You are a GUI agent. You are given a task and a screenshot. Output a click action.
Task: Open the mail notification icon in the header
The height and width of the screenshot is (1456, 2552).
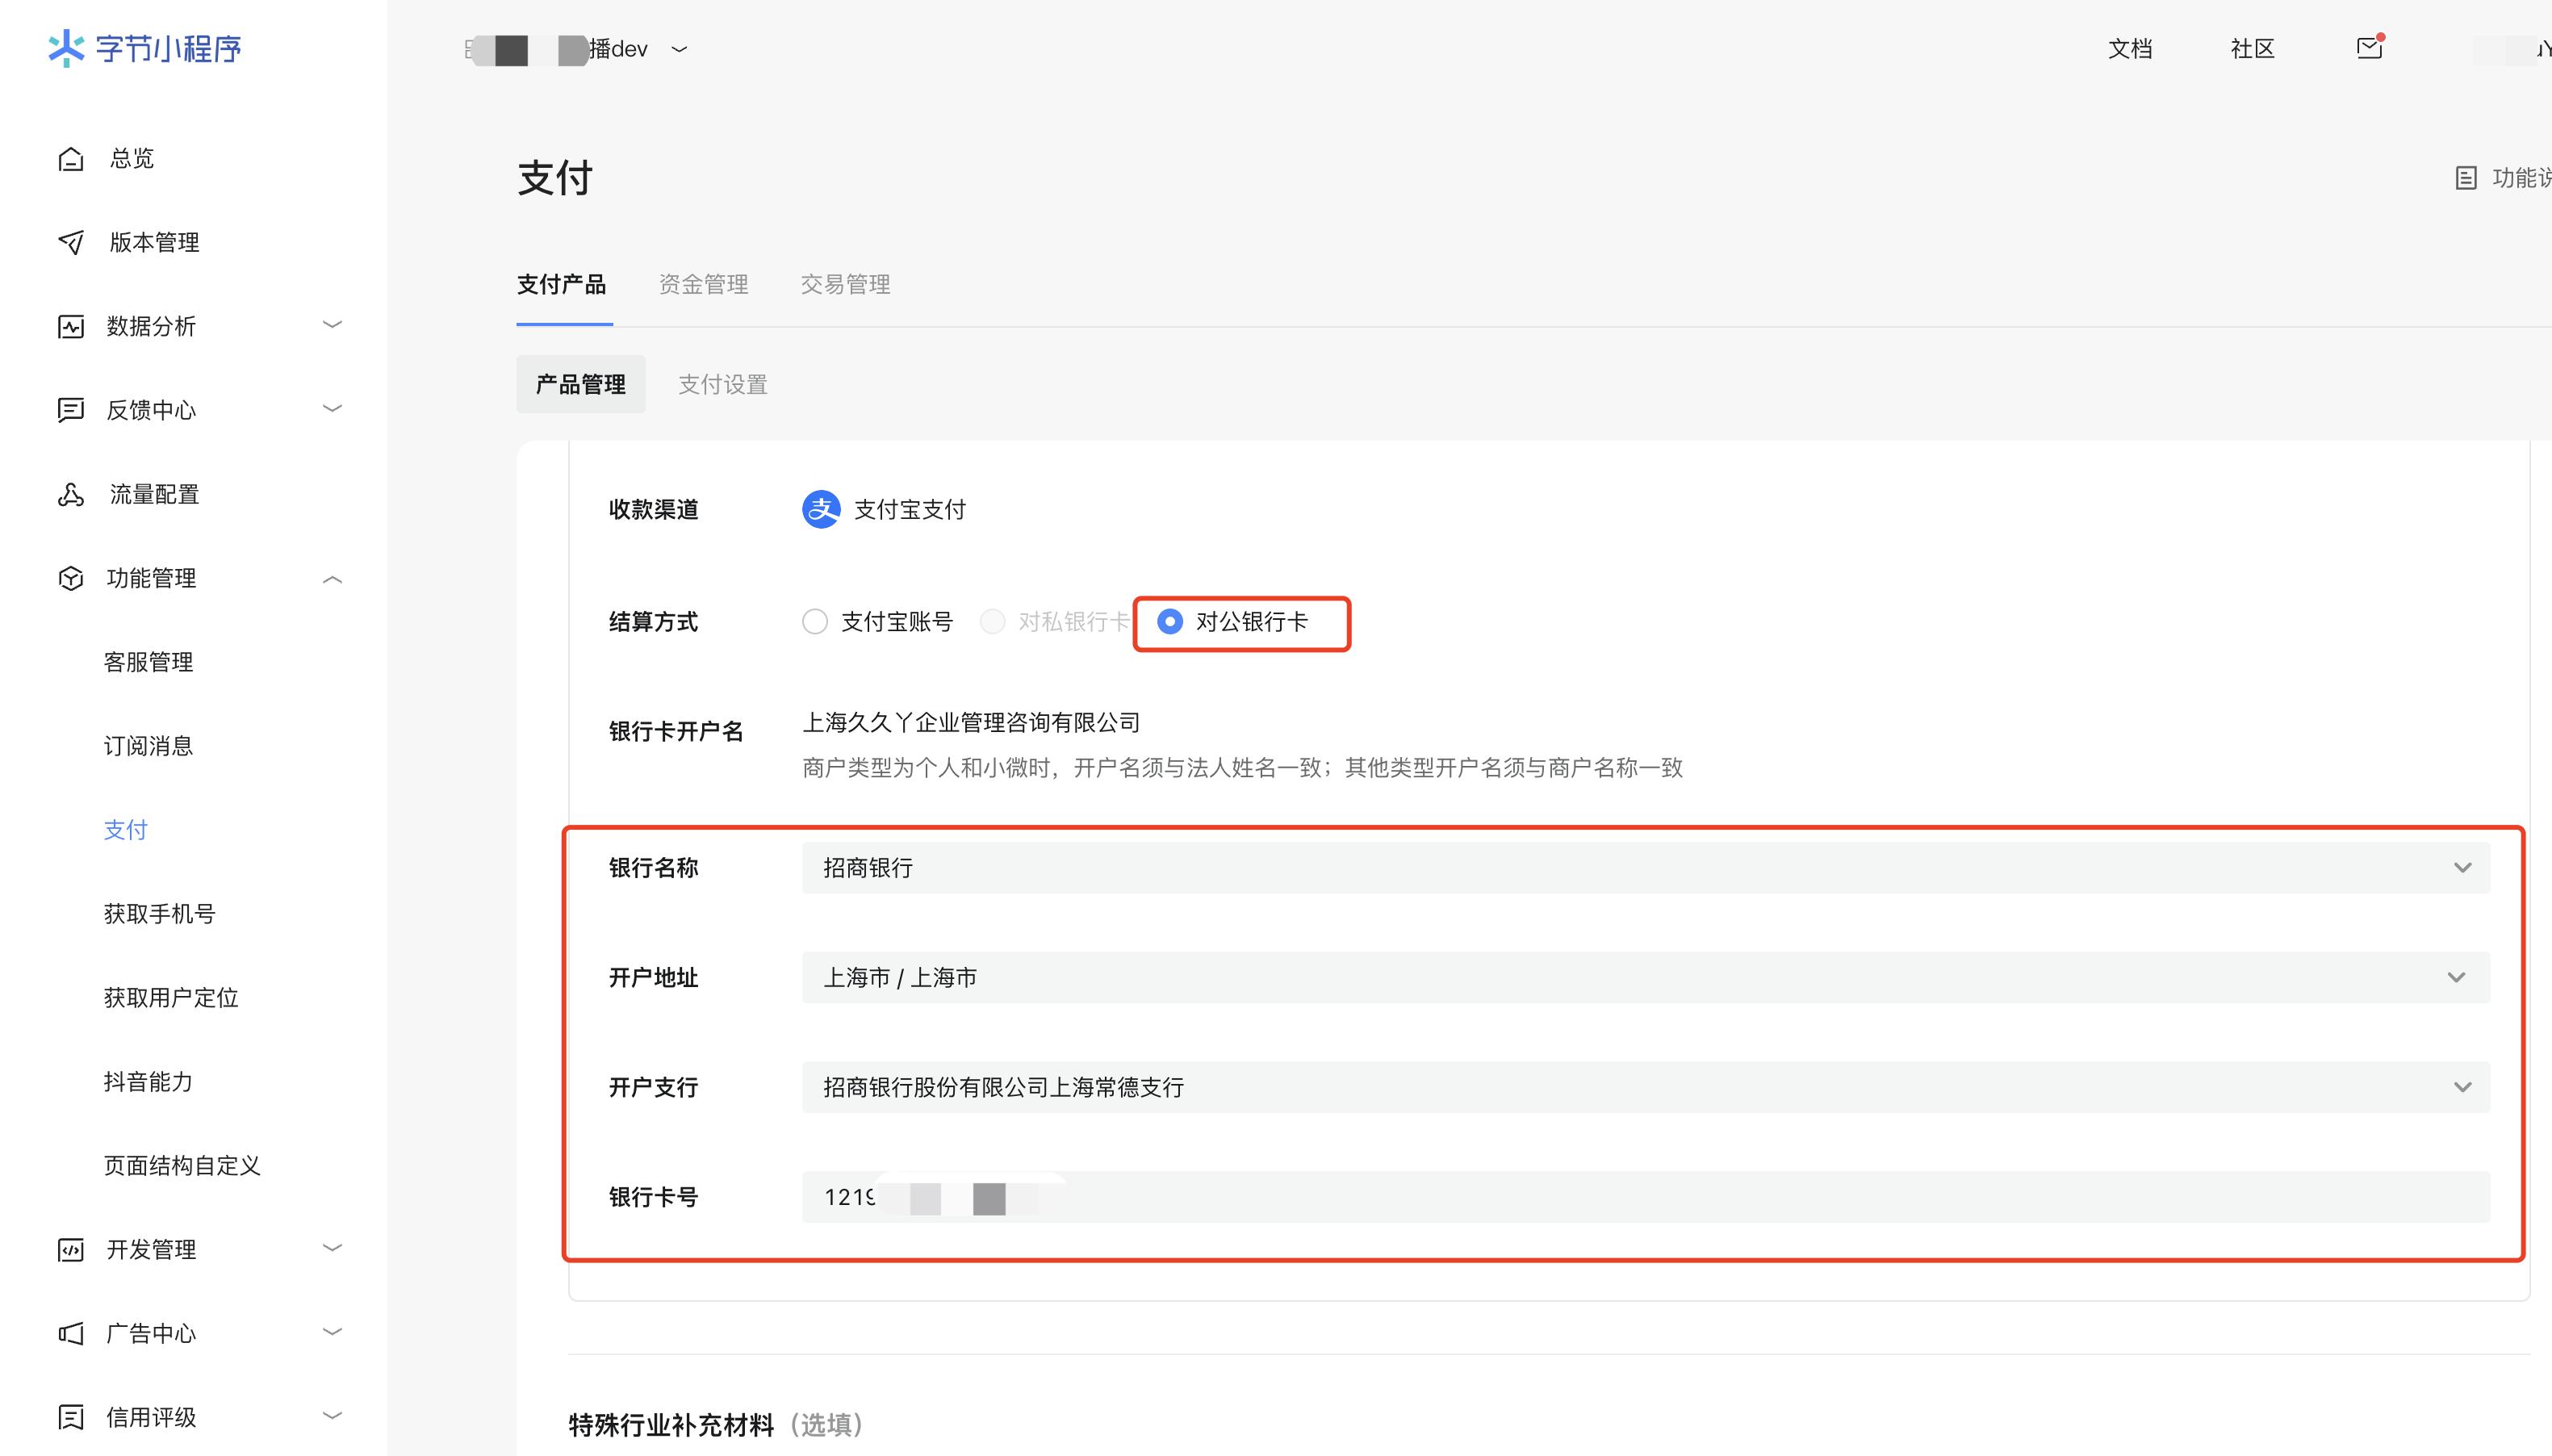[2369, 48]
